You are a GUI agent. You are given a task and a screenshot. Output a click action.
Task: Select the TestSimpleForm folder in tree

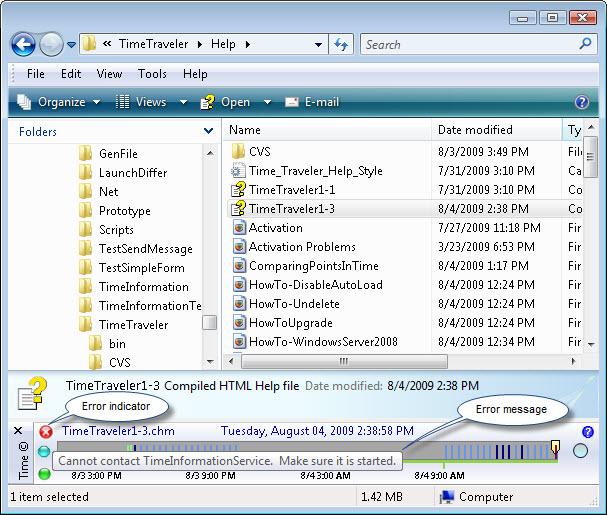132,268
